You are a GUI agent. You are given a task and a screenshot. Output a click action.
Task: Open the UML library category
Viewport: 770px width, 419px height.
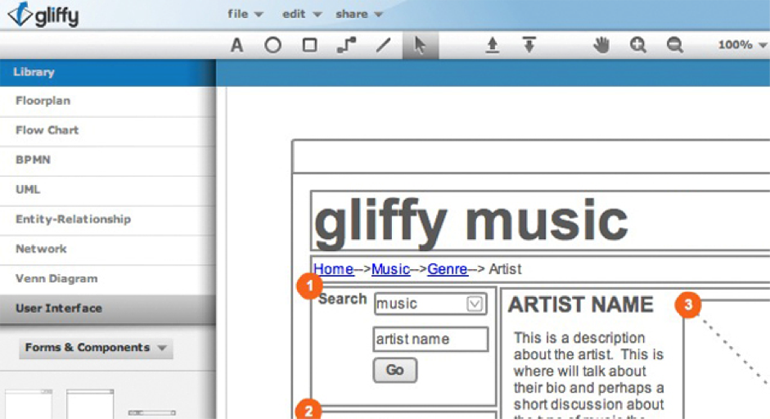point(108,190)
